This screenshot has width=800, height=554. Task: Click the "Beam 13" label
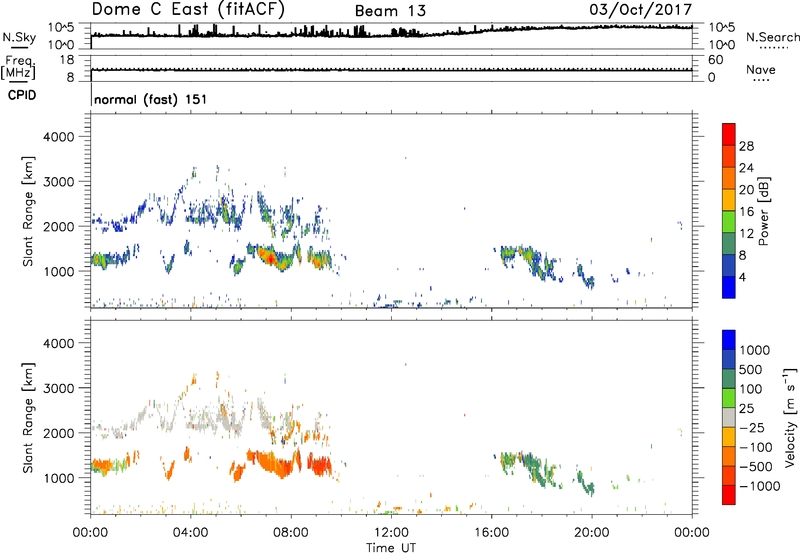390,11
